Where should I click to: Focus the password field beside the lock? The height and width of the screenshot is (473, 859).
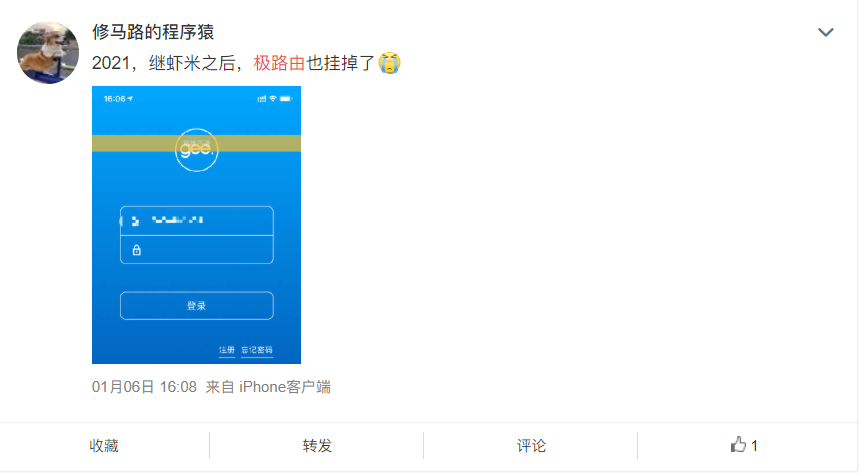pyautogui.click(x=197, y=250)
